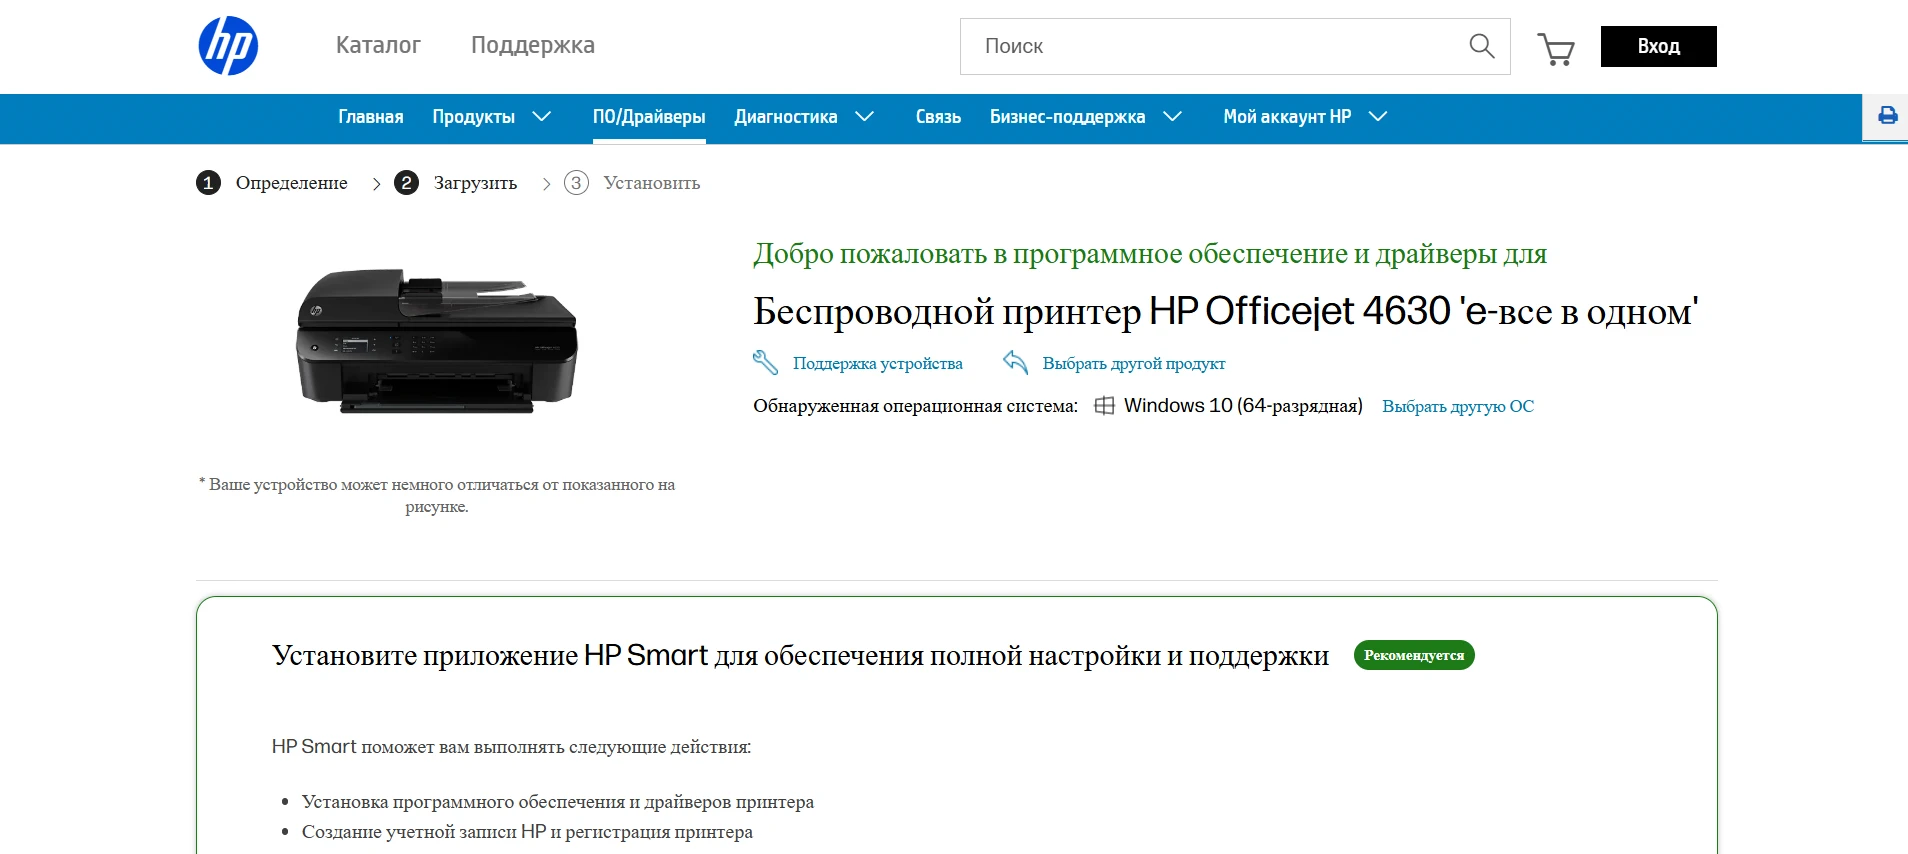Open the shopping cart
1908x854 pixels.
(x=1555, y=48)
